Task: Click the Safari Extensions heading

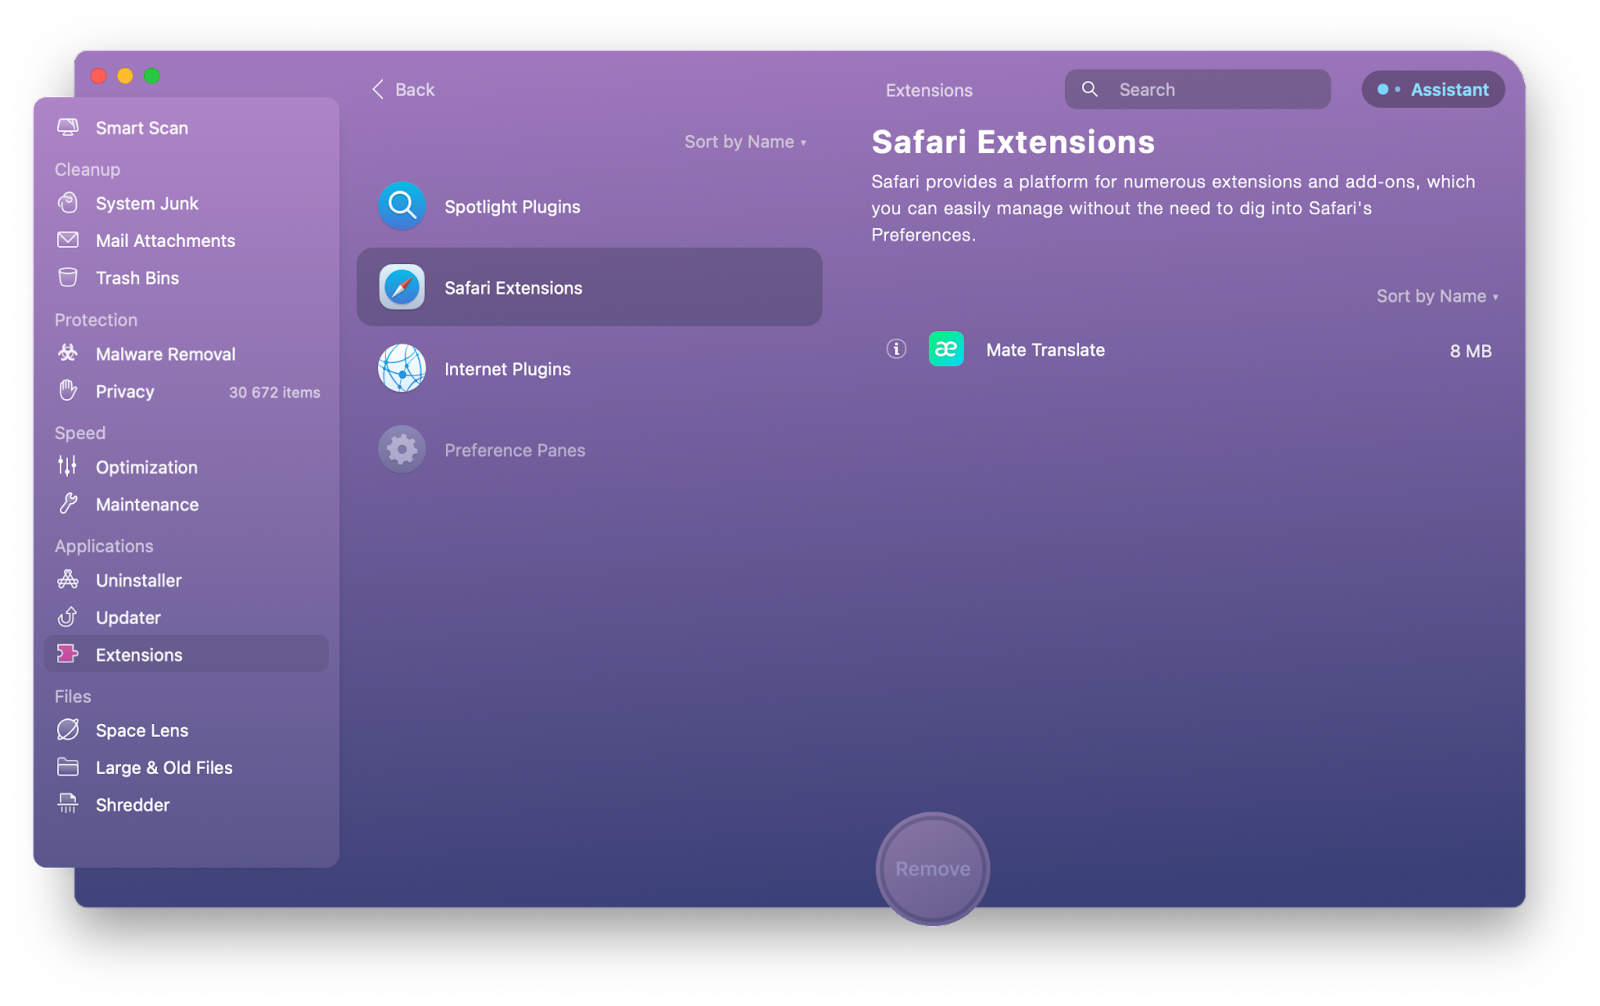Action: pyautogui.click(x=1013, y=142)
